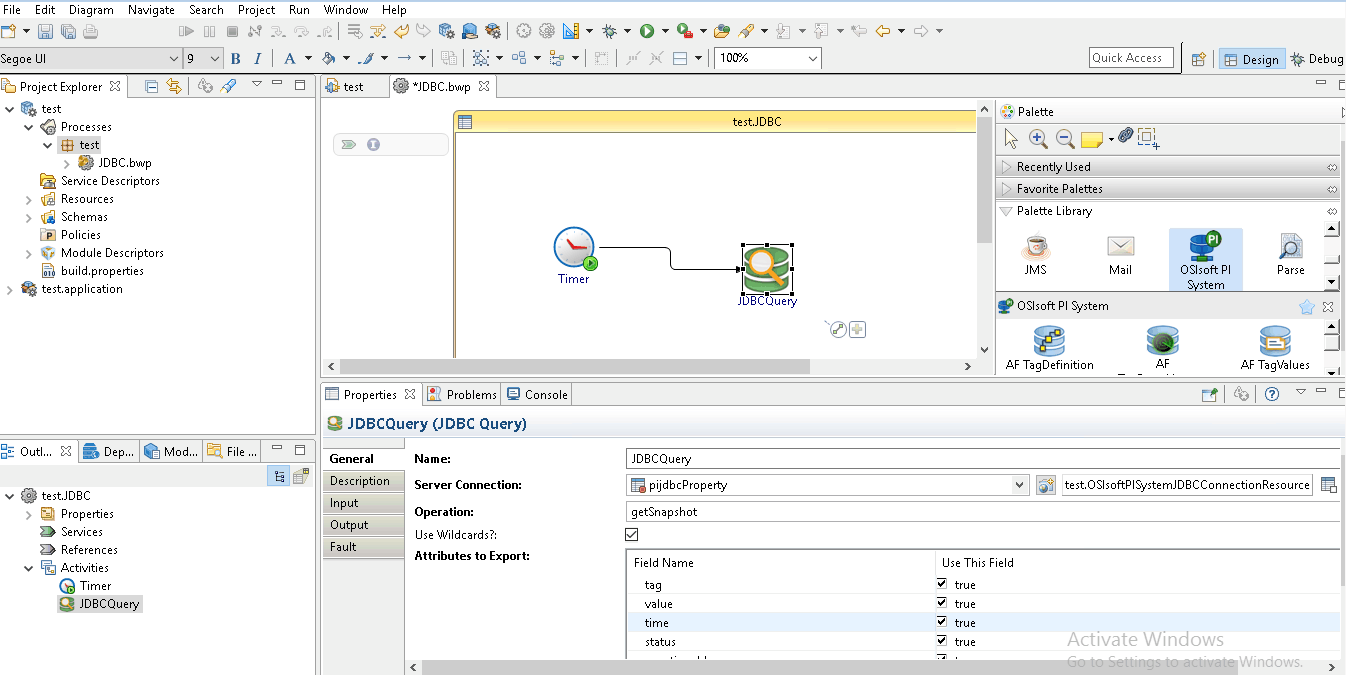Click the Zoom In palette tool
Screen dimensions: 1346x675
[x=1038, y=139]
